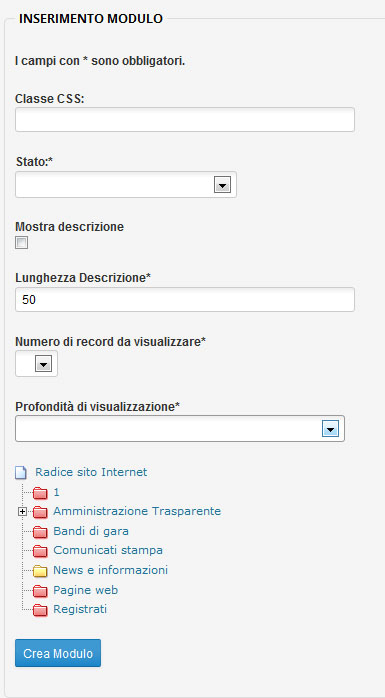Focus the Classe CSS input field
This screenshot has width=385, height=698.
point(185,119)
